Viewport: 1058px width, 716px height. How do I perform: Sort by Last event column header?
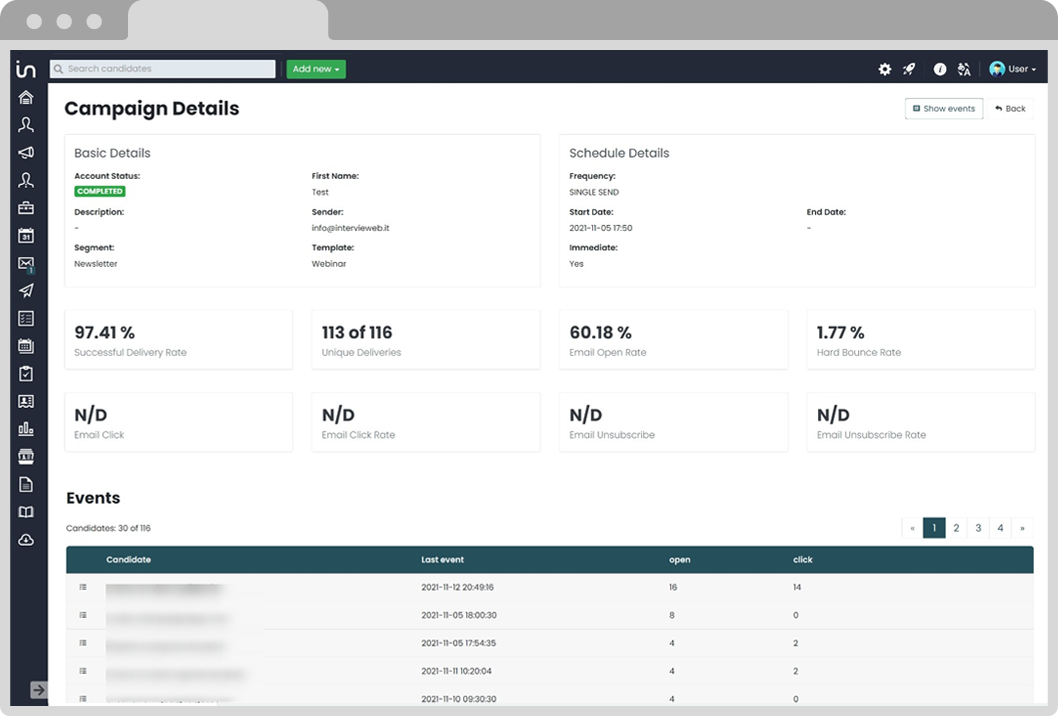point(443,559)
